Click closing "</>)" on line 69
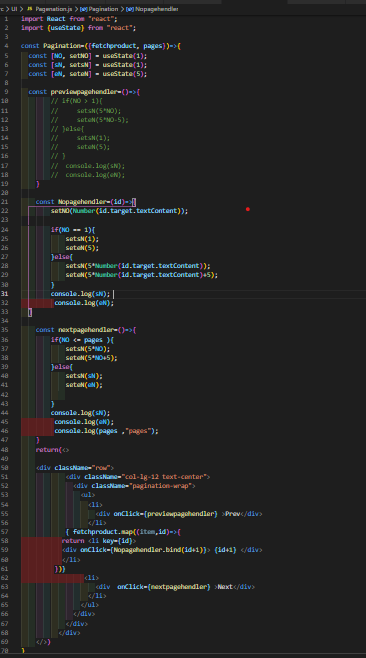This screenshot has width=366, height=658. [x=43, y=642]
